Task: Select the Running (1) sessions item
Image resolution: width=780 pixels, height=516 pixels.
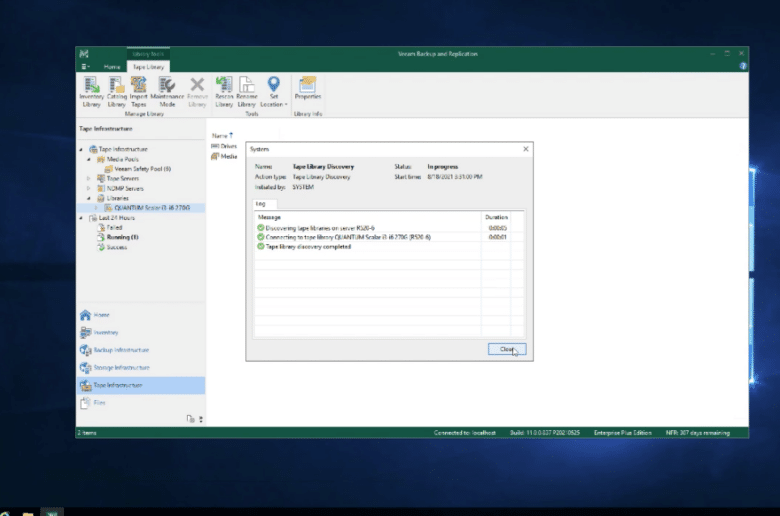Action: pyautogui.click(x=118, y=237)
